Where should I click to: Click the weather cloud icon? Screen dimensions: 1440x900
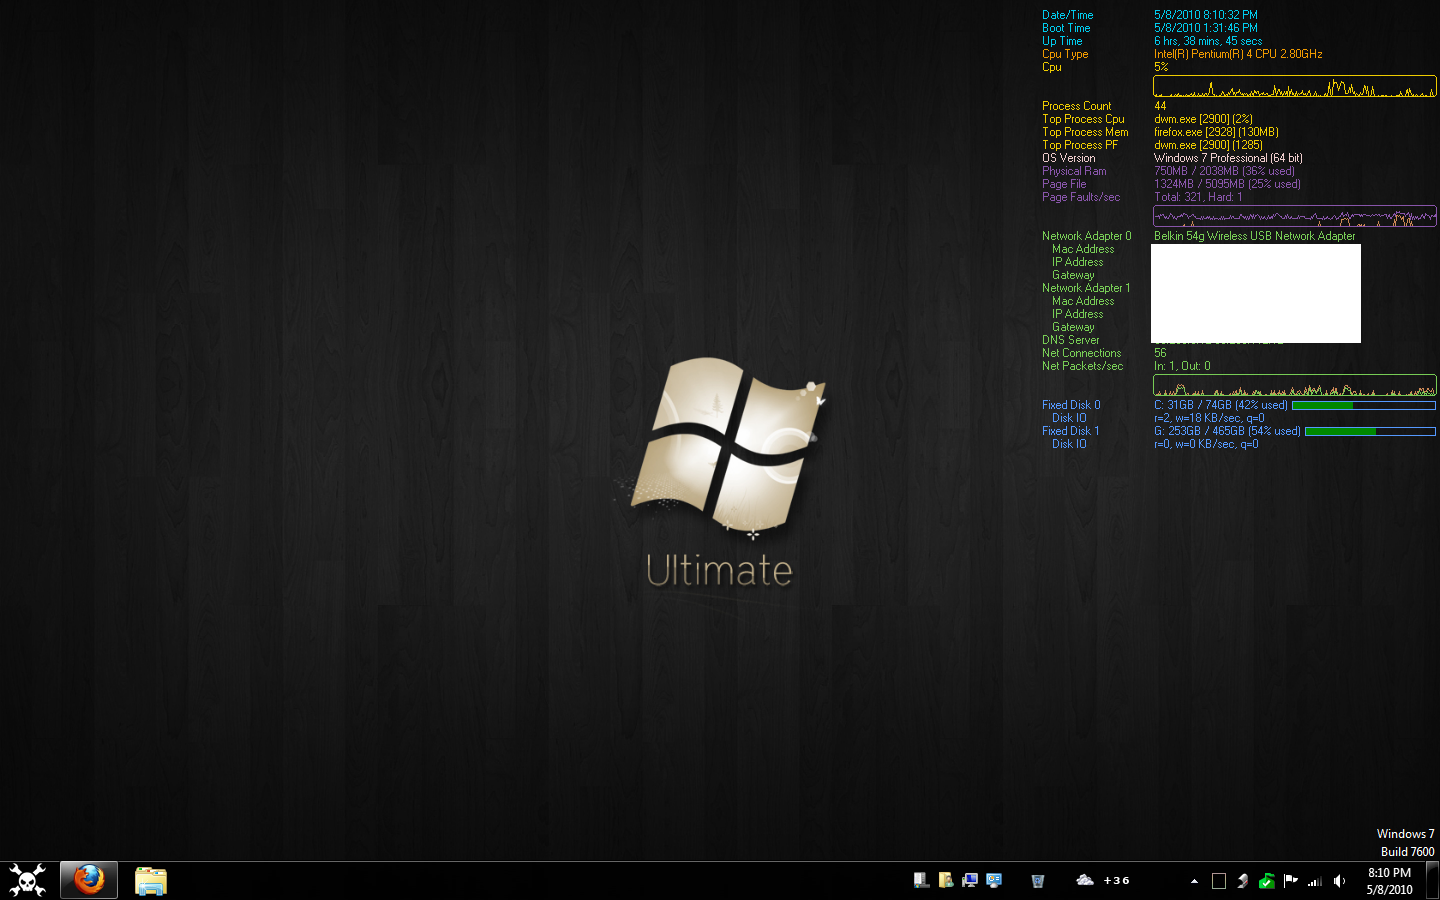point(1085,880)
